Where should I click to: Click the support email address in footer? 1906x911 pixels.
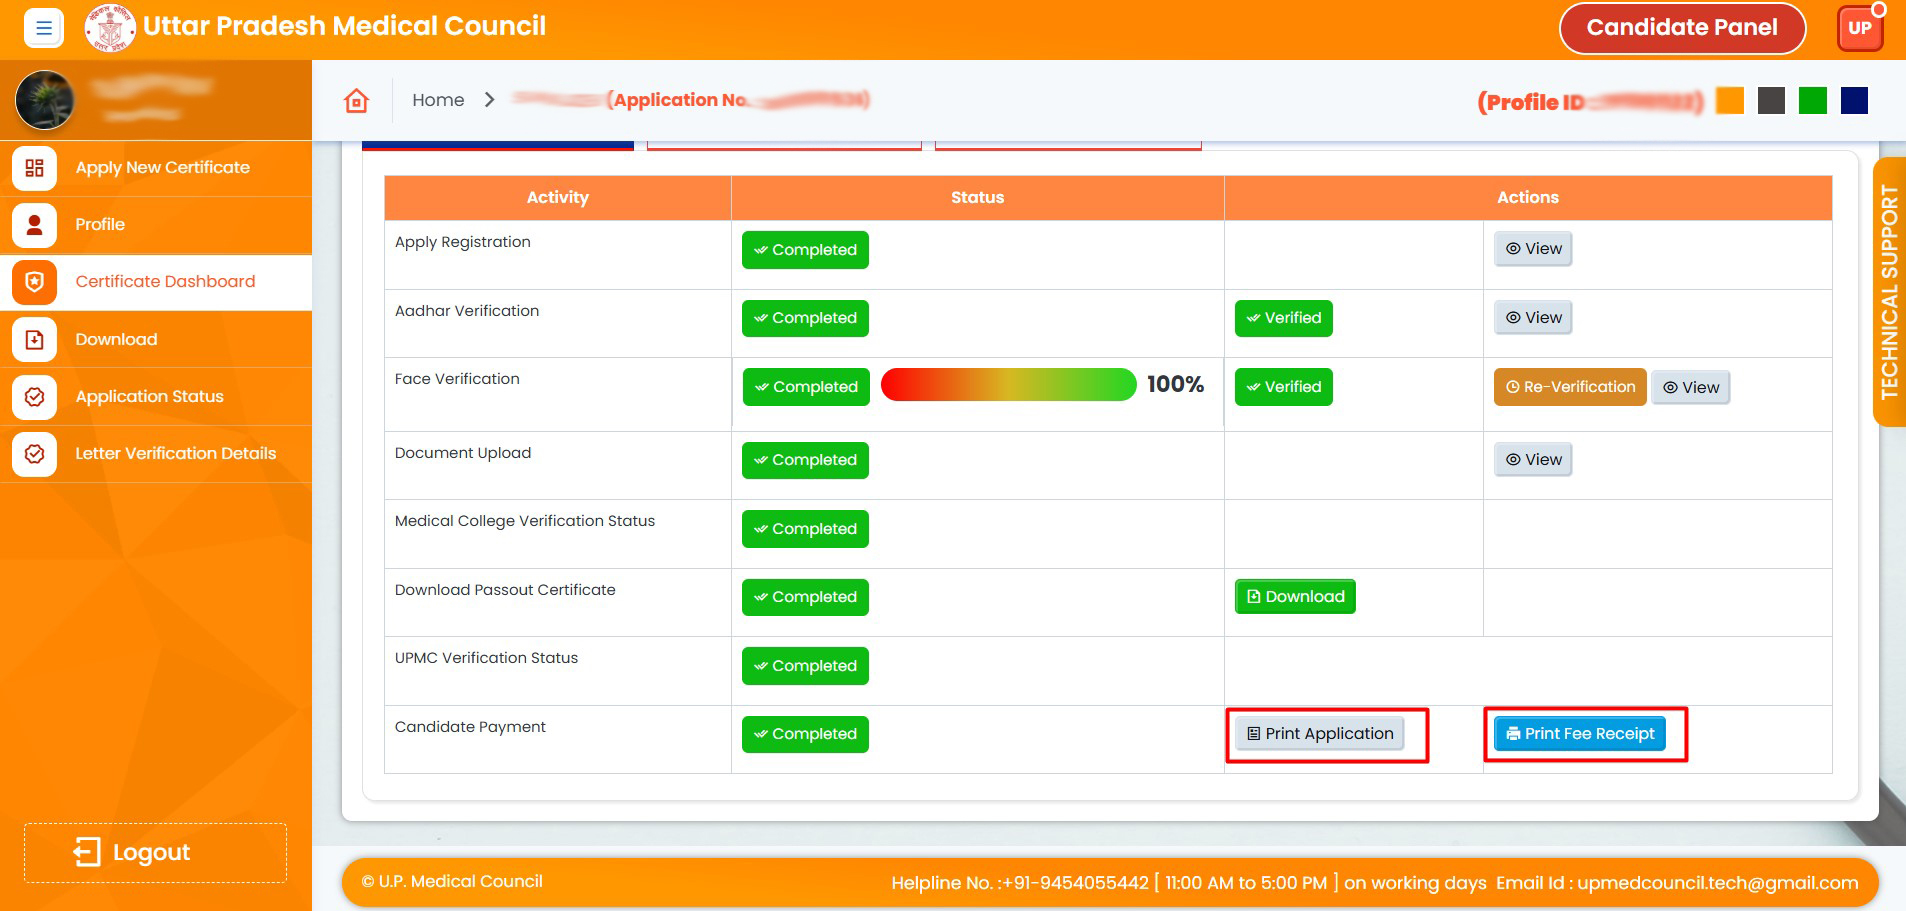(1717, 883)
